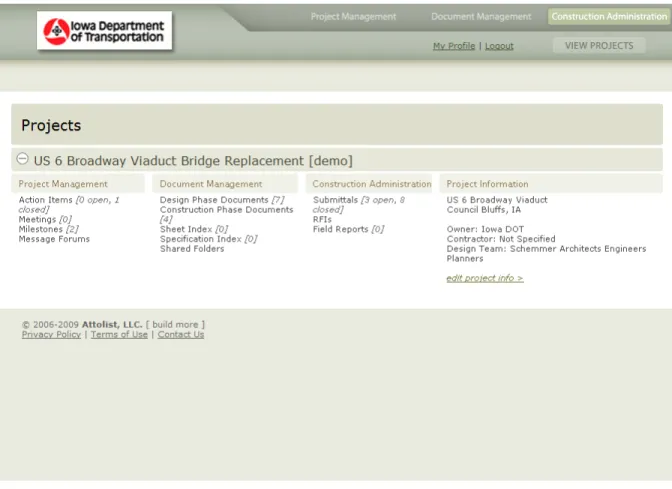The height and width of the screenshot is (489, 672).
Task: Click the Attolist, LLC. footer text
Action: pyautogui.click(x=112, y=324)
